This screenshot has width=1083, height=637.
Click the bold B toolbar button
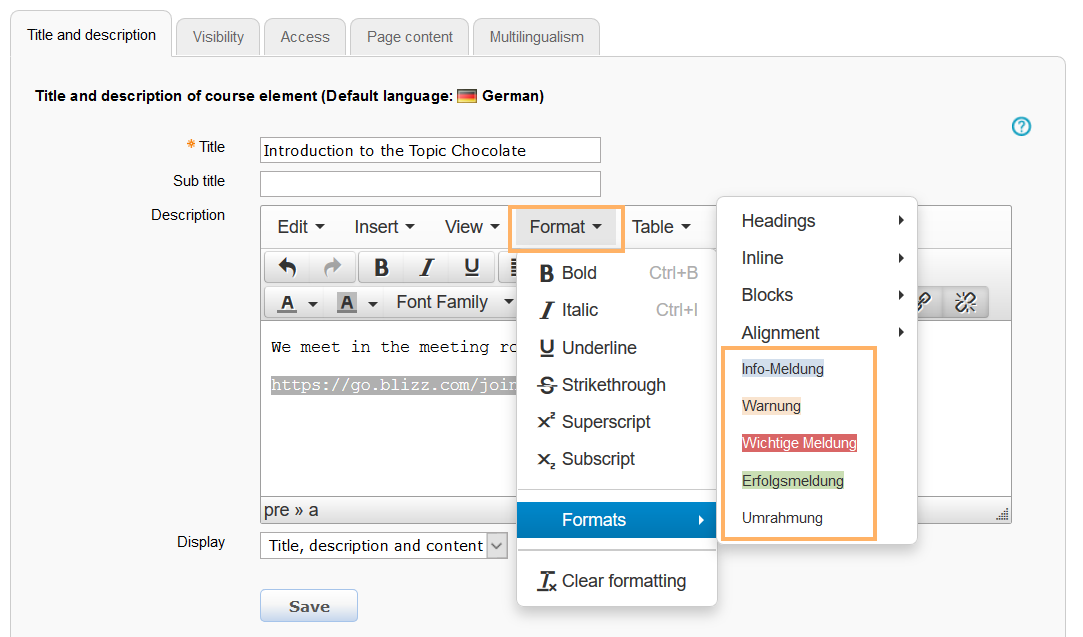click(x=381, y=268)
